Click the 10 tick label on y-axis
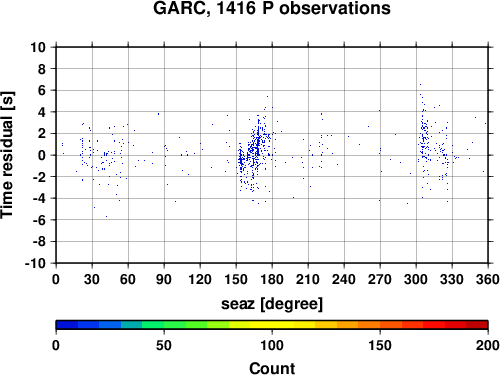 38,47
